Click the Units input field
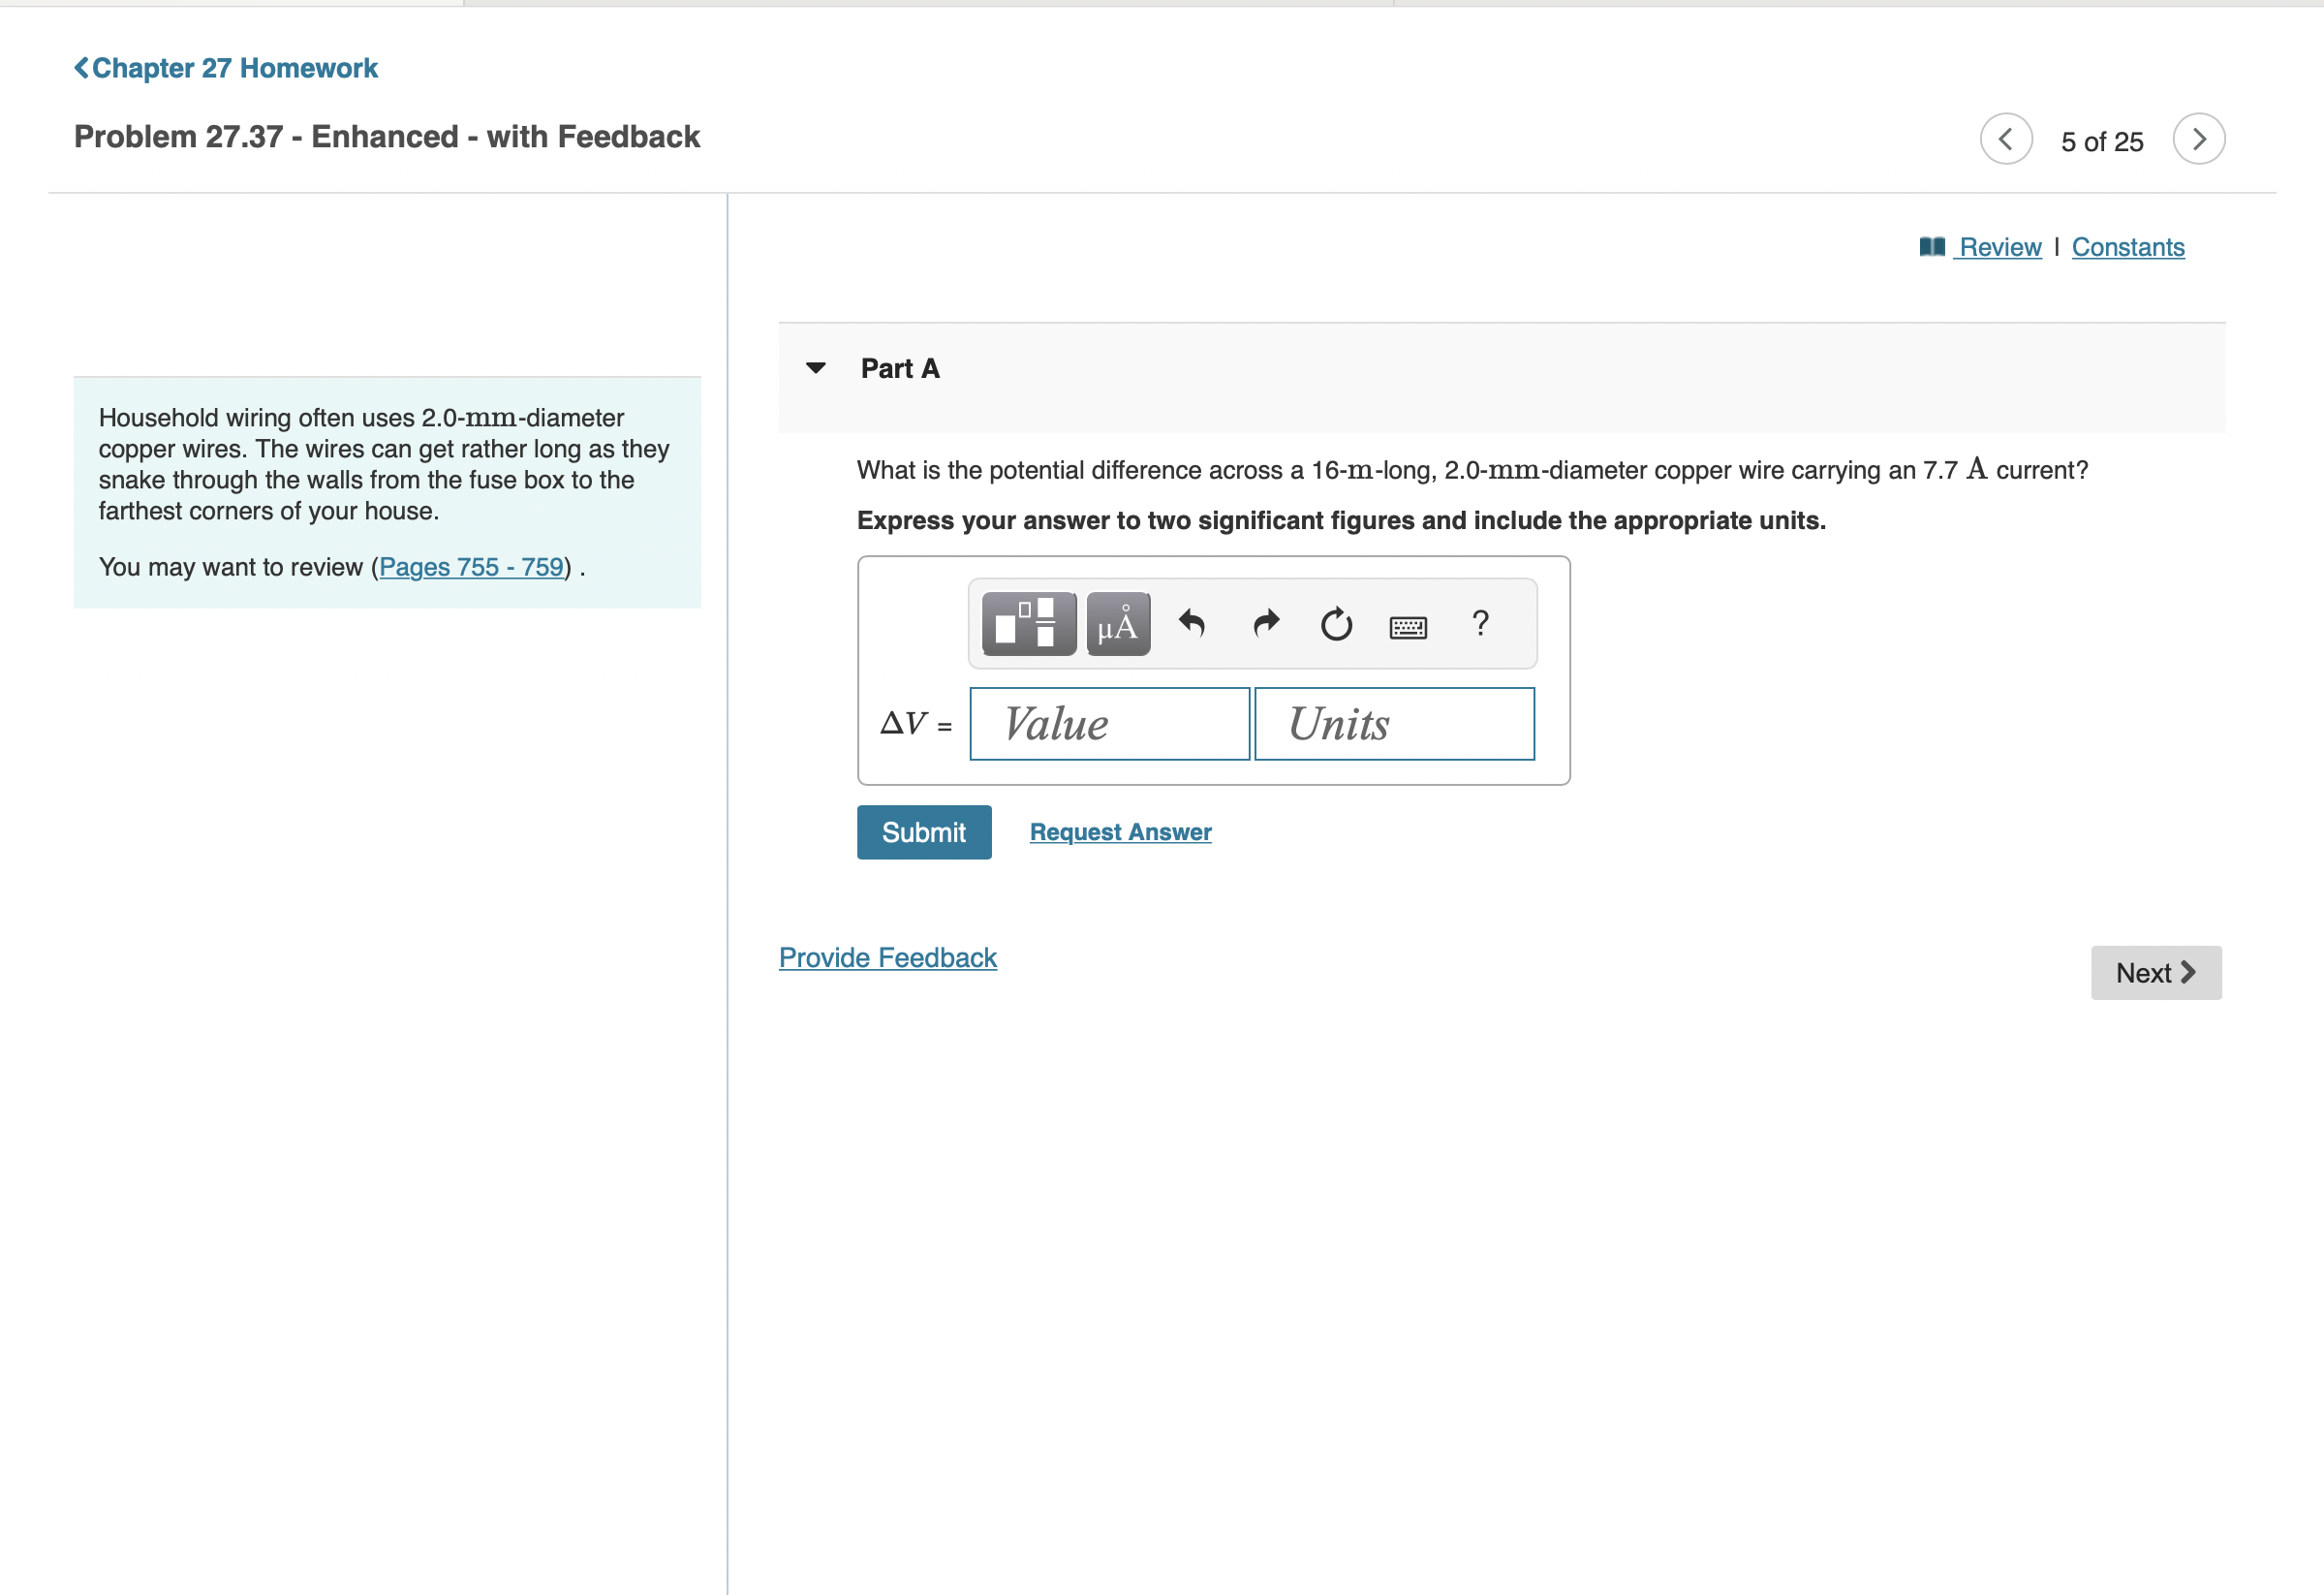The height and width of the screenshot is (1595, 2324). pyautogui.click(x=1394, y=724)
